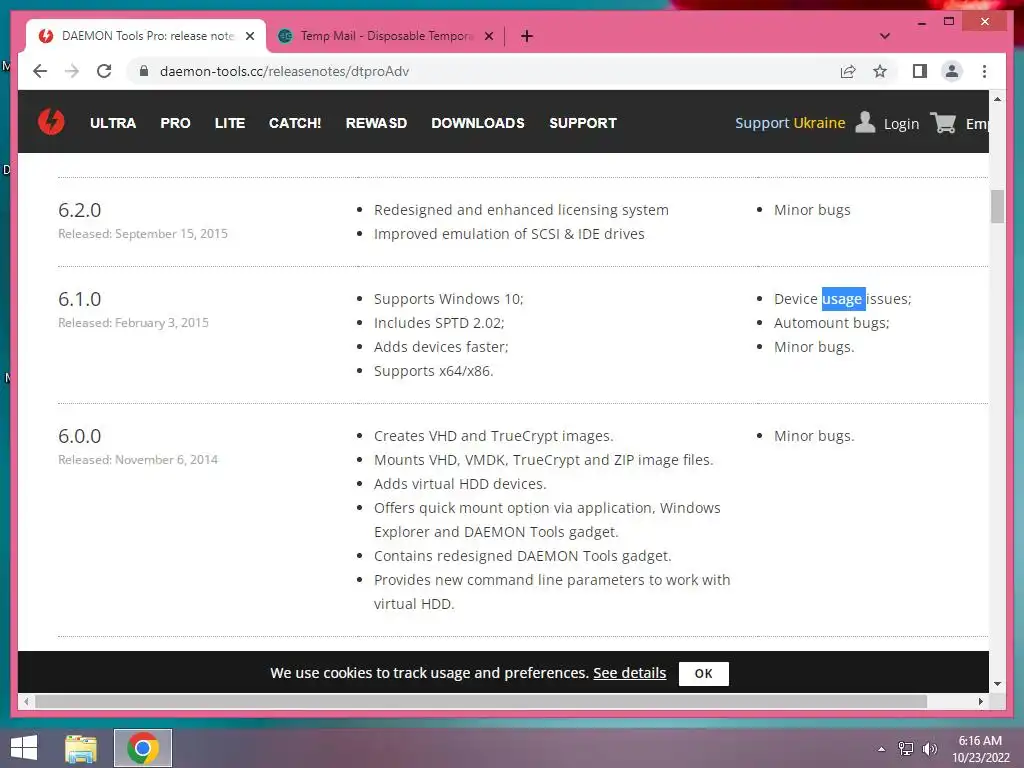Screen dimensions: 1024x768
Task: Click horizontal scrollbar right arrow
Action: tap(980, 701)
